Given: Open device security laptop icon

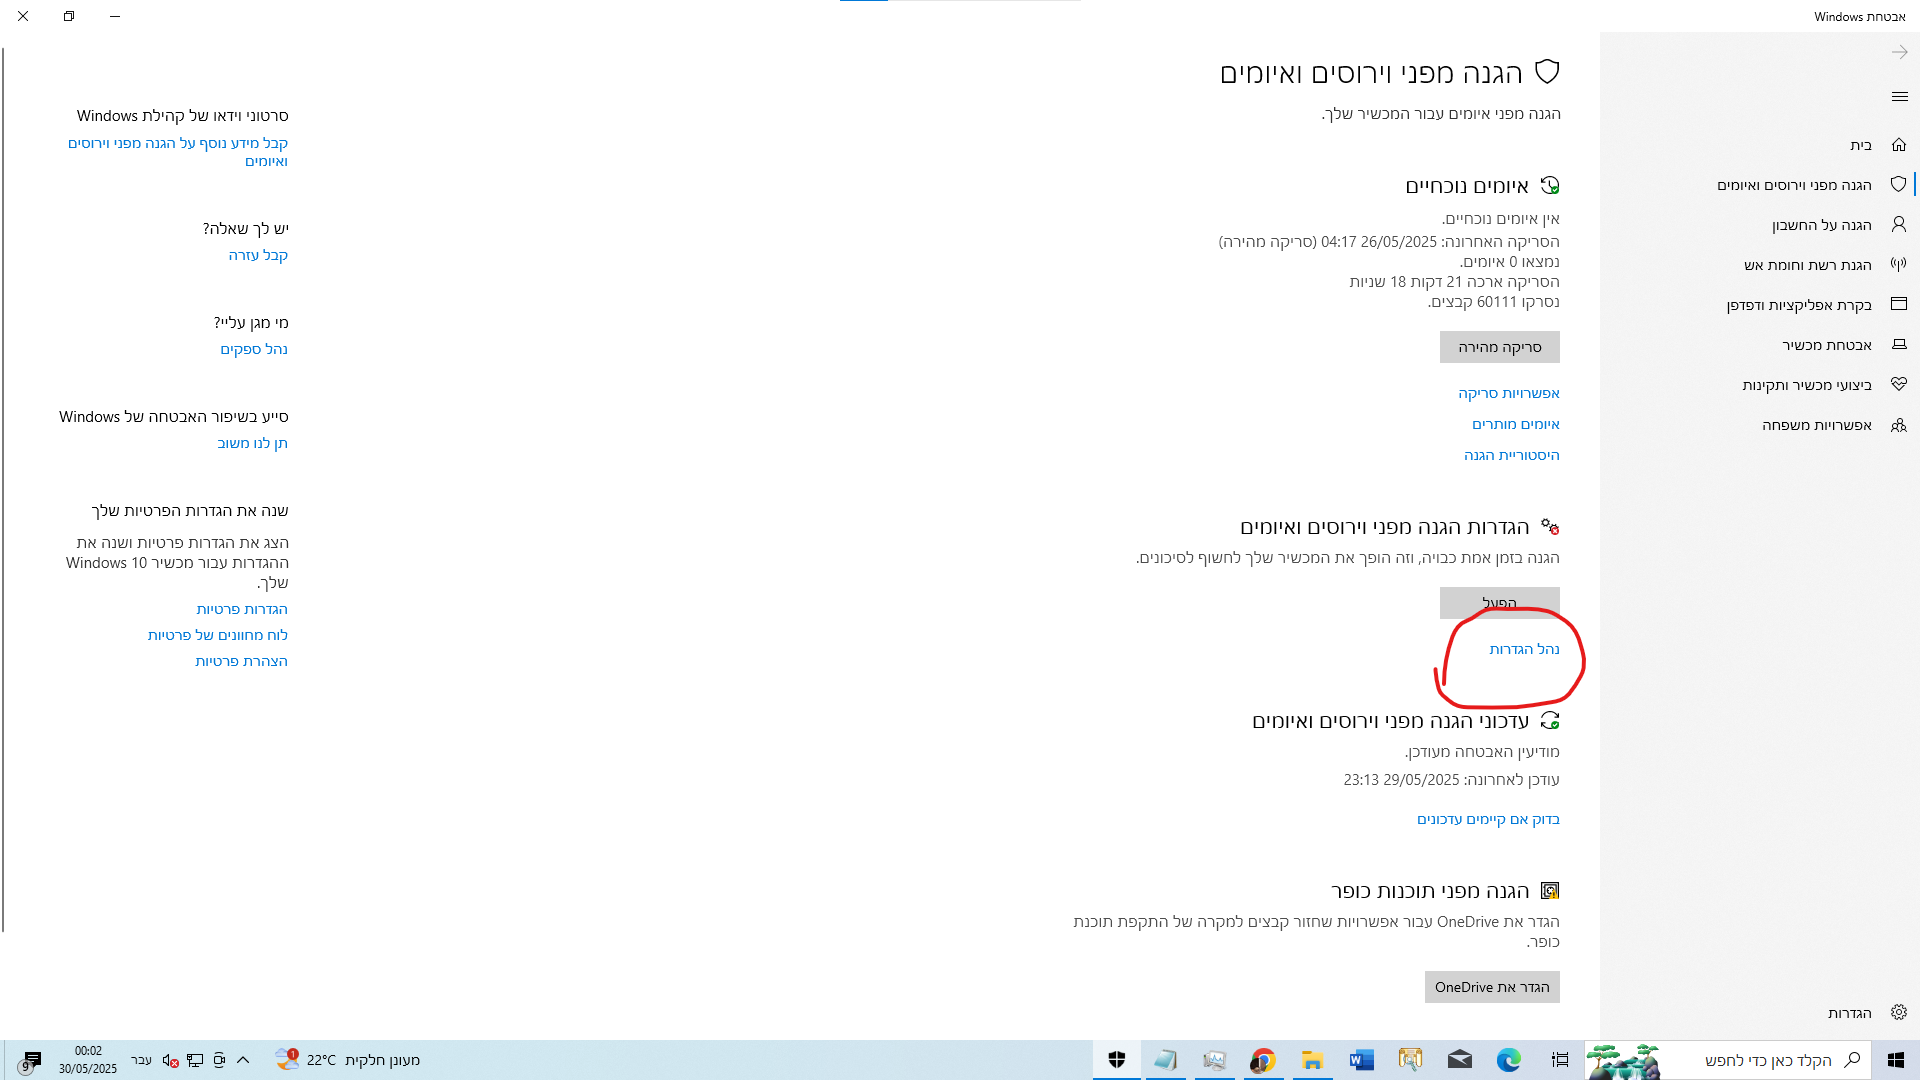Looking at the screenshot, I should pos(1898,345).
